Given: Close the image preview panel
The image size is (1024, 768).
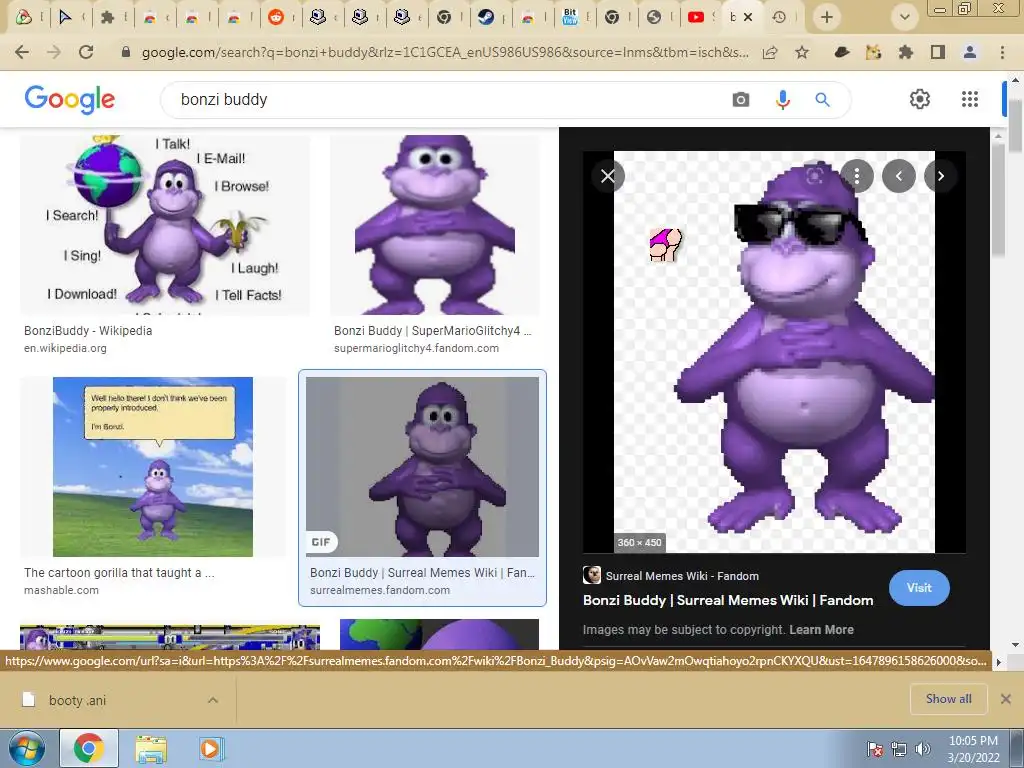Looking at the screenshot, I should click(x=608, y=176).
